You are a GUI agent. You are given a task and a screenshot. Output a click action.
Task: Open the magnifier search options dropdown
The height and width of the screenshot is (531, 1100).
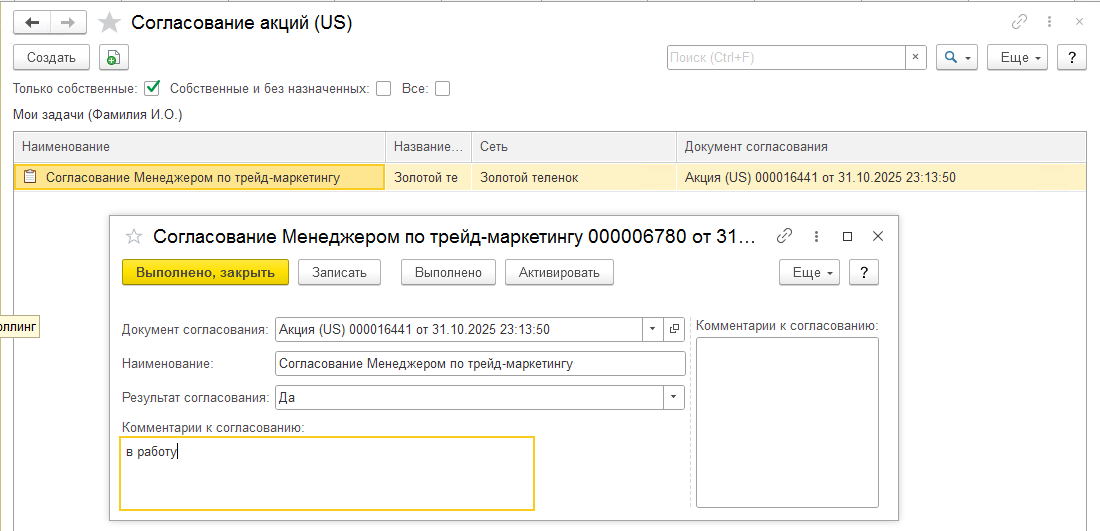(957, 58)
